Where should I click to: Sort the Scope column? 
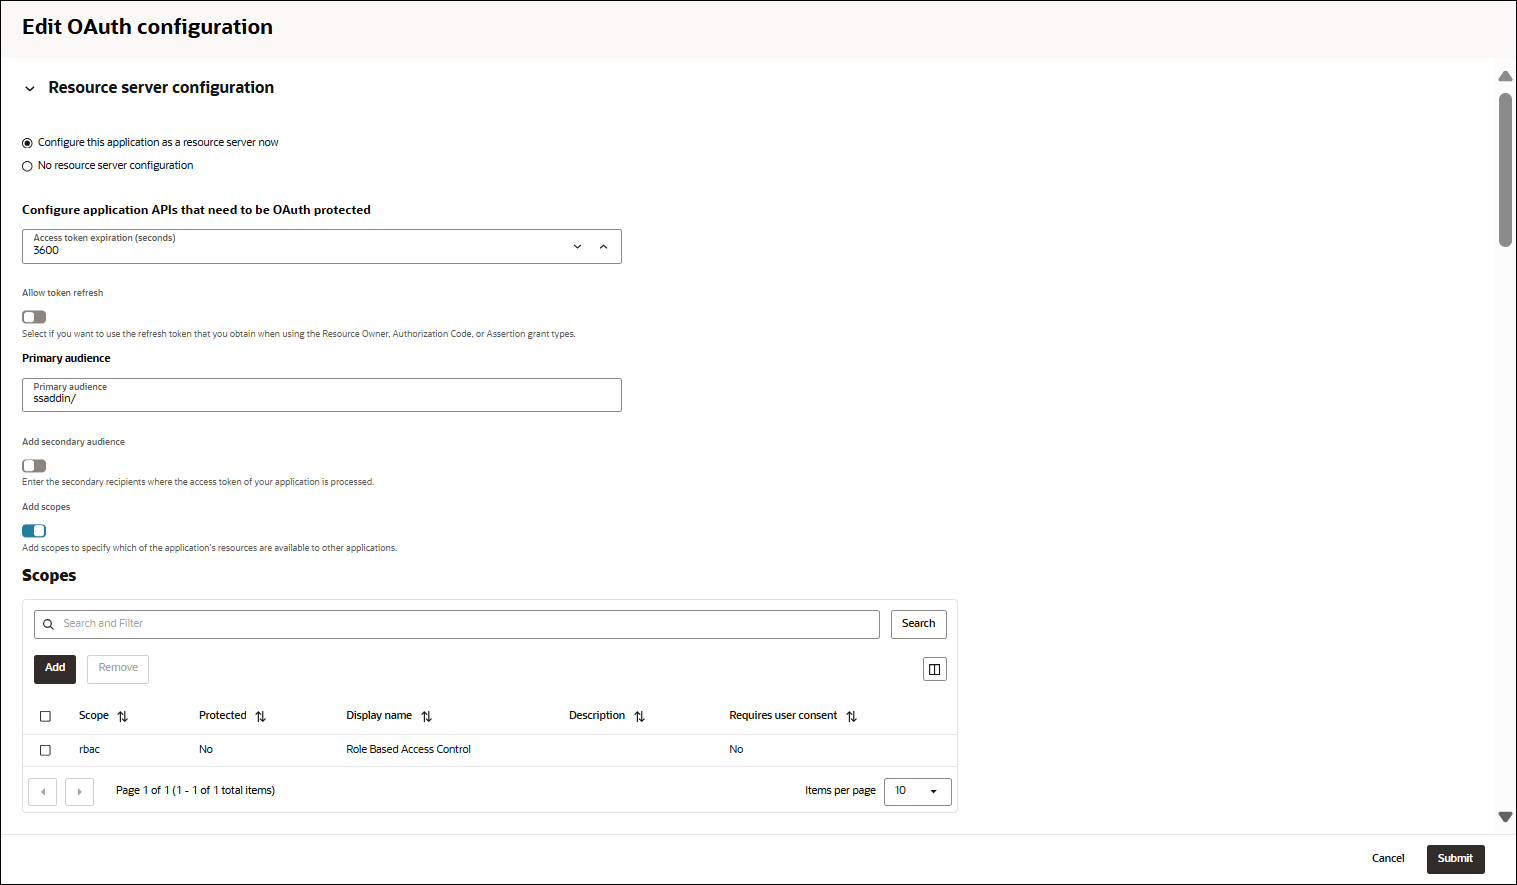(120, 715)
